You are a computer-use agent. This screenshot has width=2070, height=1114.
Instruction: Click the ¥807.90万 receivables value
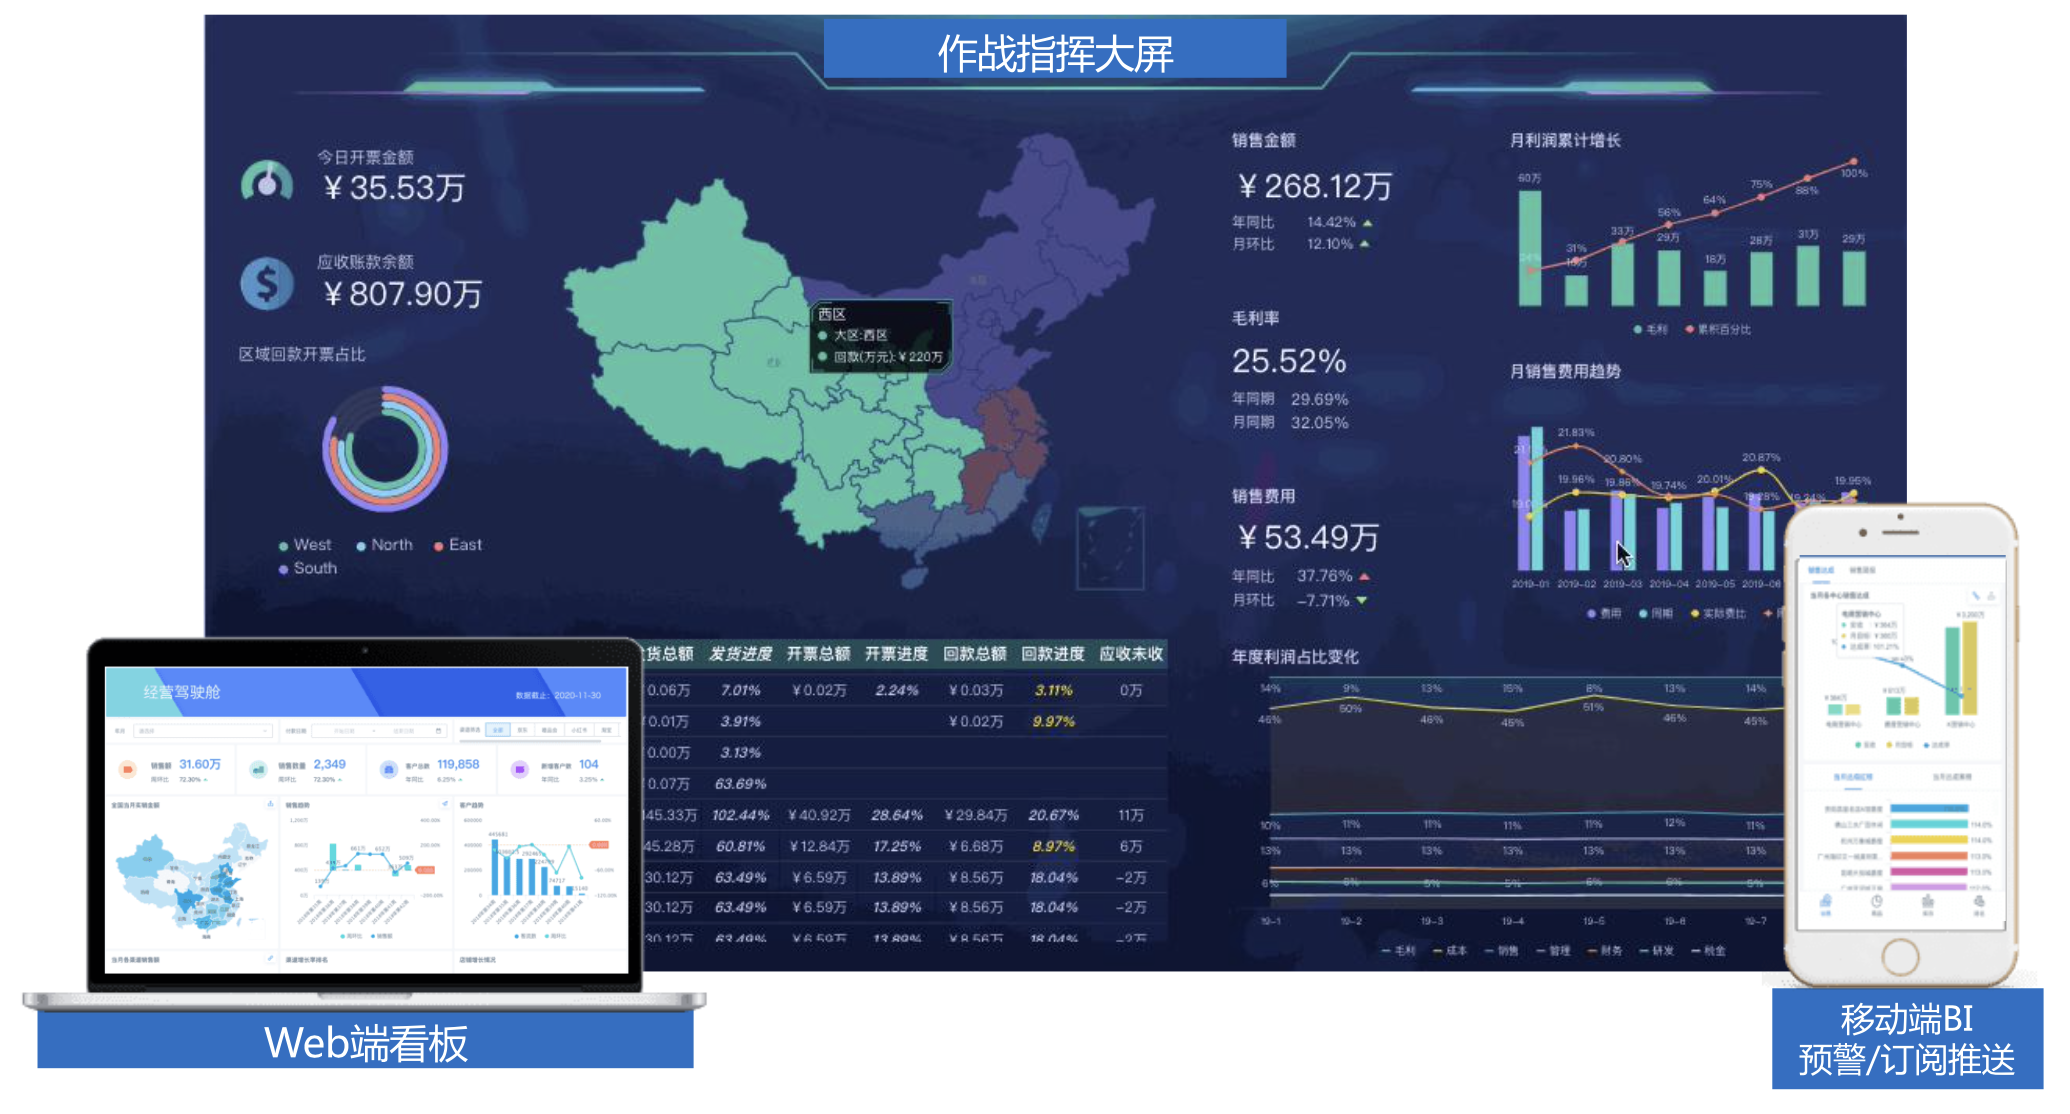pyautogui.click(x=402, y=294)
